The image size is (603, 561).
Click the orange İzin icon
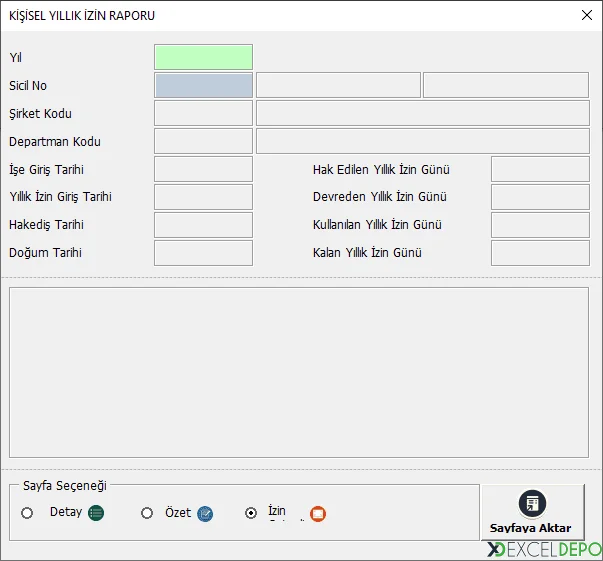[318, 514]
